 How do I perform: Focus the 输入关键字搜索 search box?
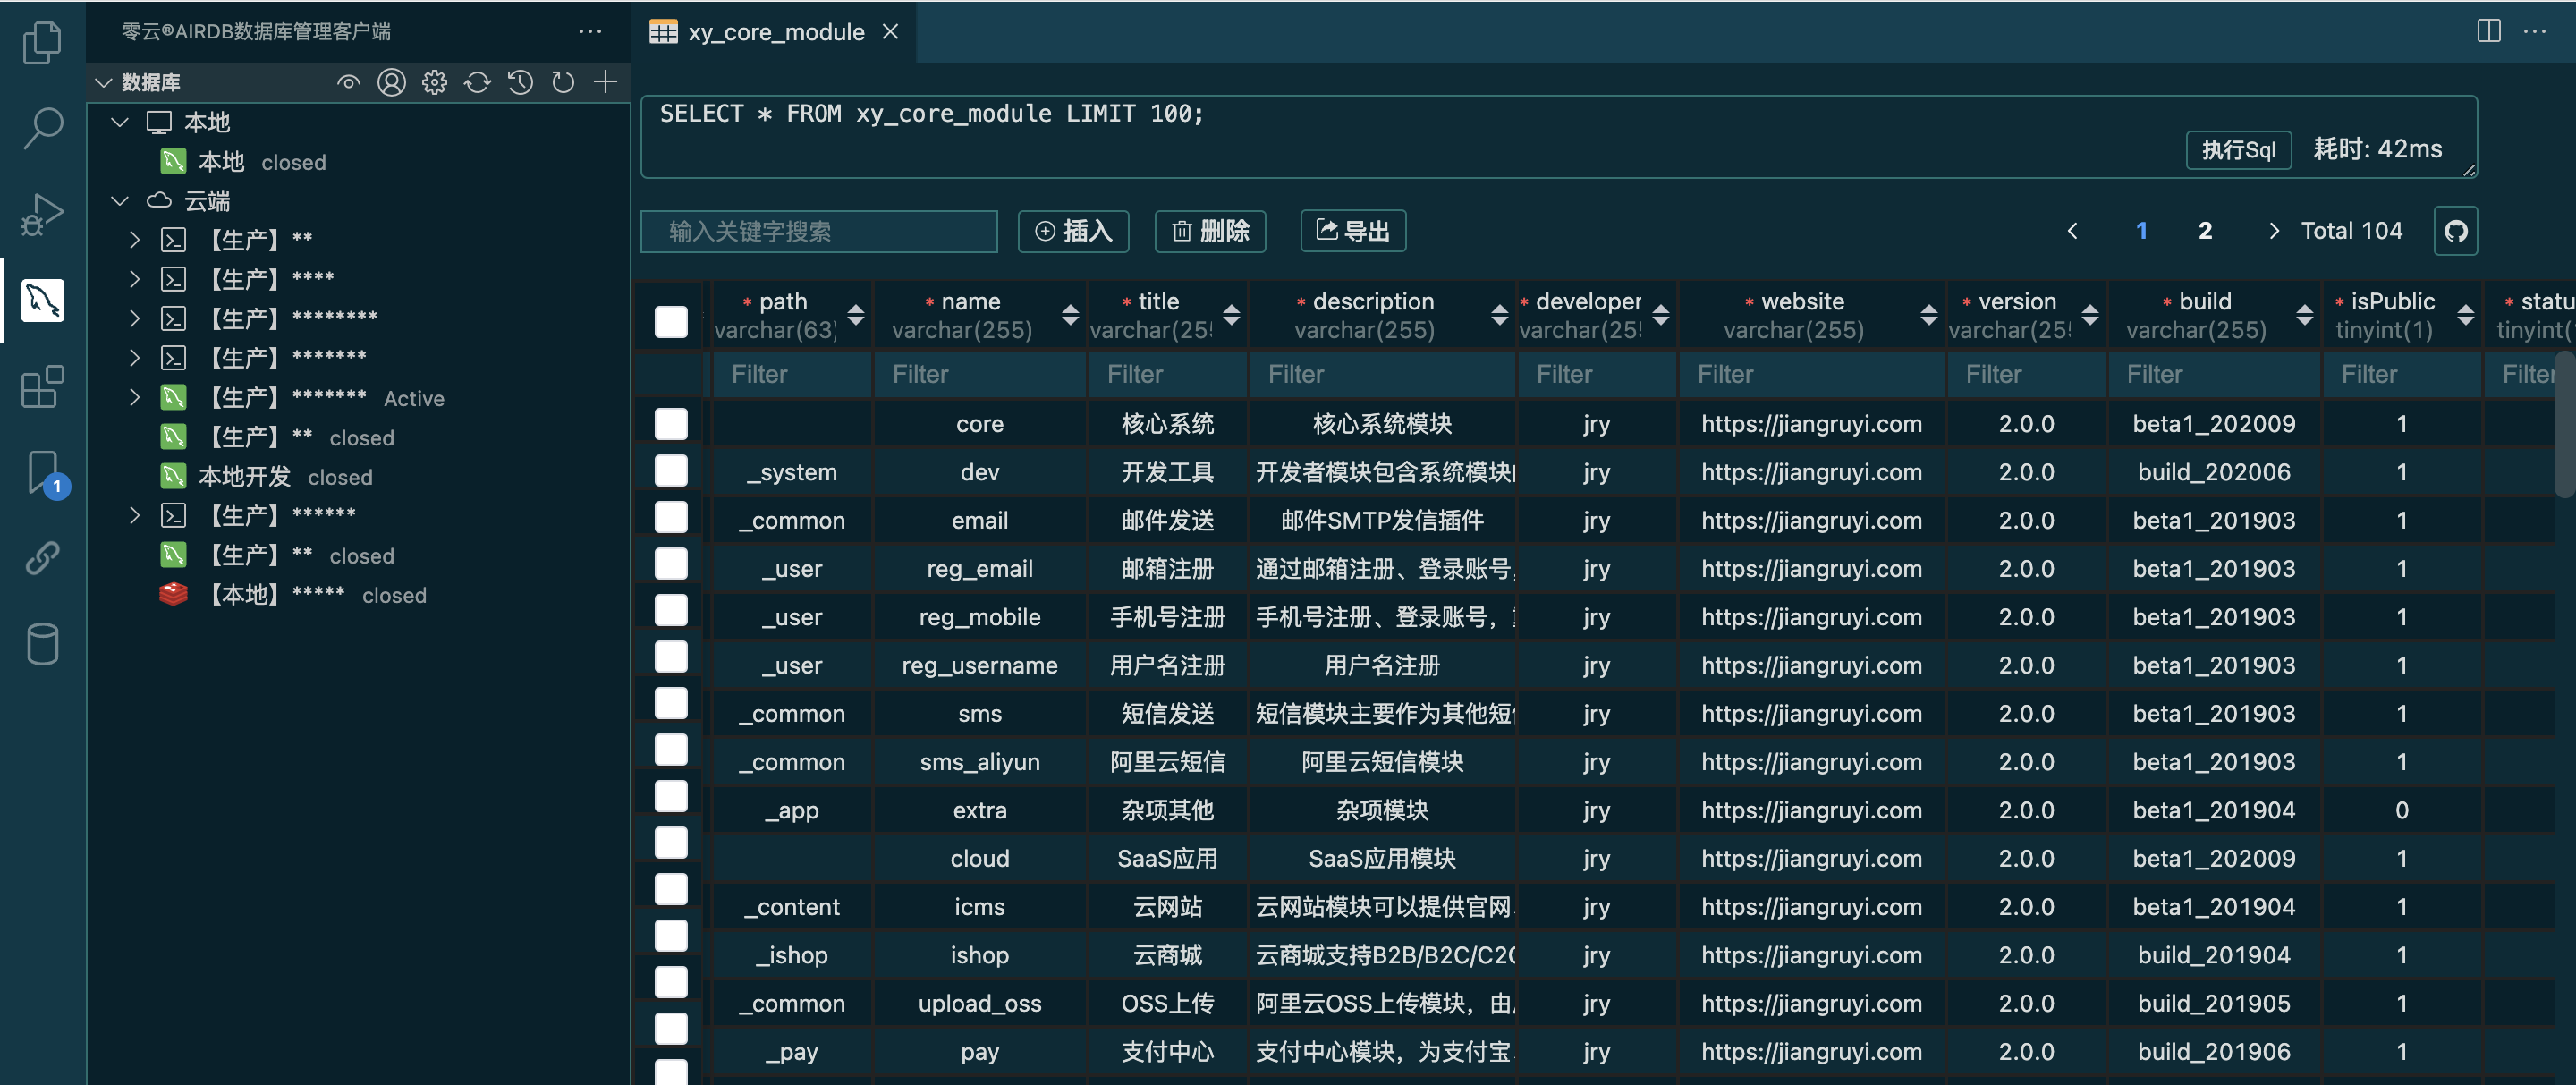coord(819,231)
